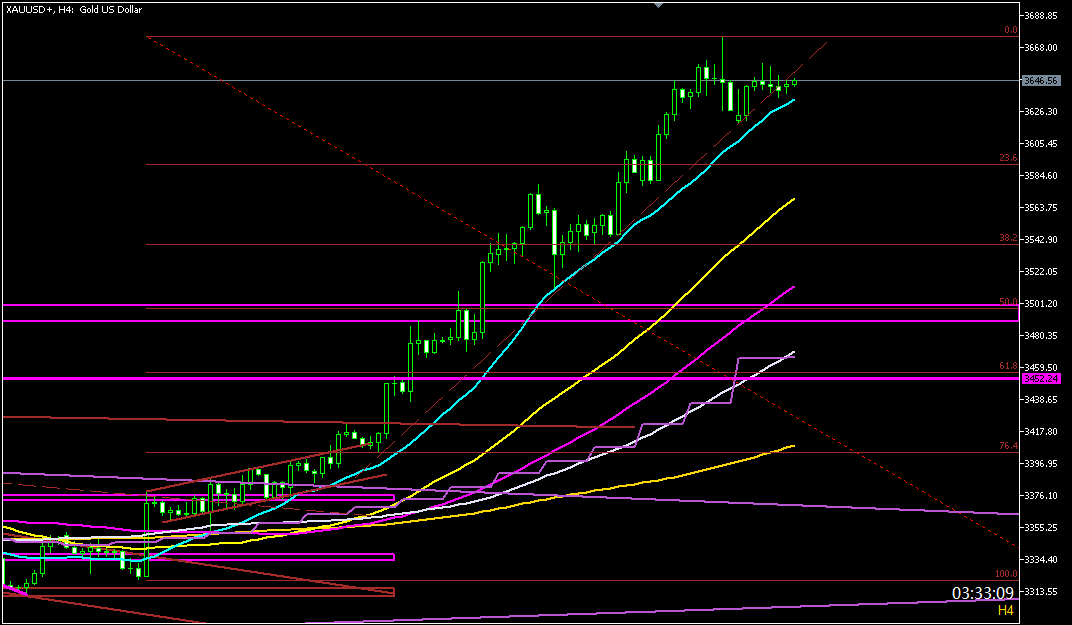The image size is (1072, 625).
Task: Click the right end of the cyan moving average
Action: tap(794, 100)
